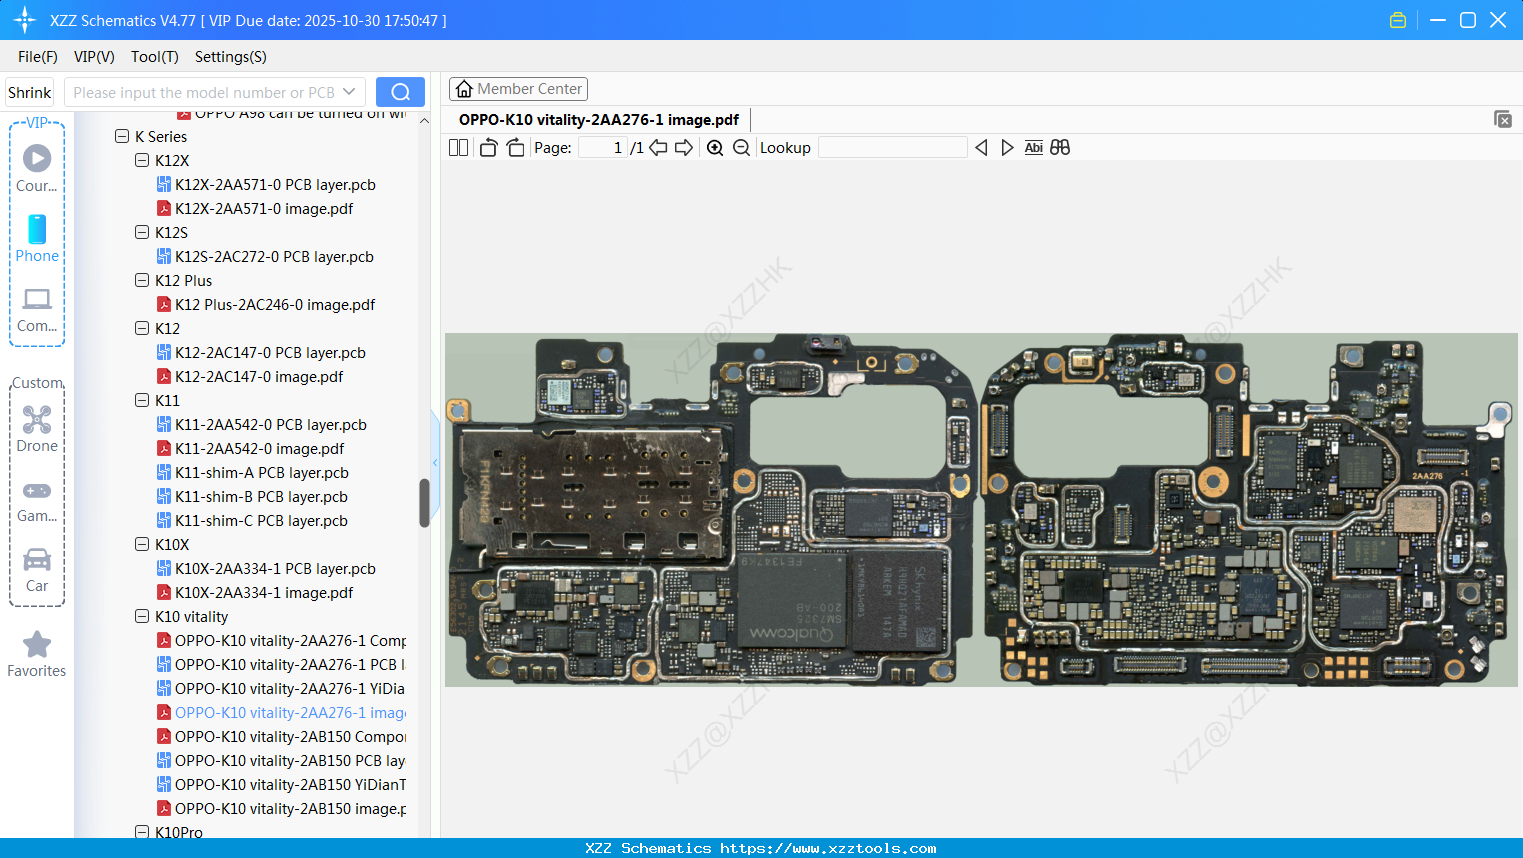Open the File(F) menu

38,57
